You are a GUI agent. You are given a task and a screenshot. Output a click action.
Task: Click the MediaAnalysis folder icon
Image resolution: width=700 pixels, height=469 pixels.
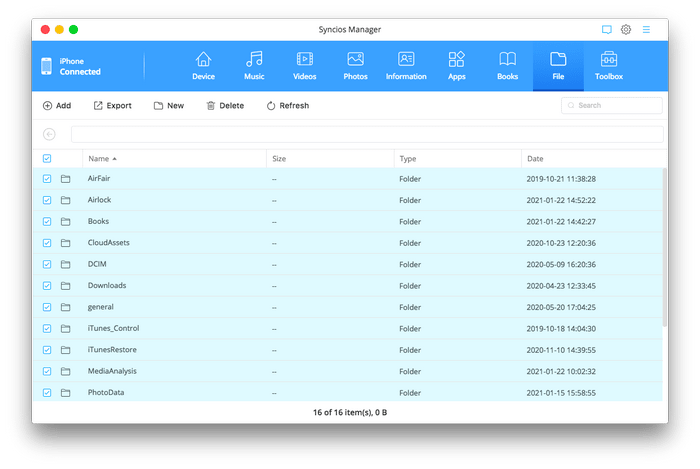(x=66, y=372)
